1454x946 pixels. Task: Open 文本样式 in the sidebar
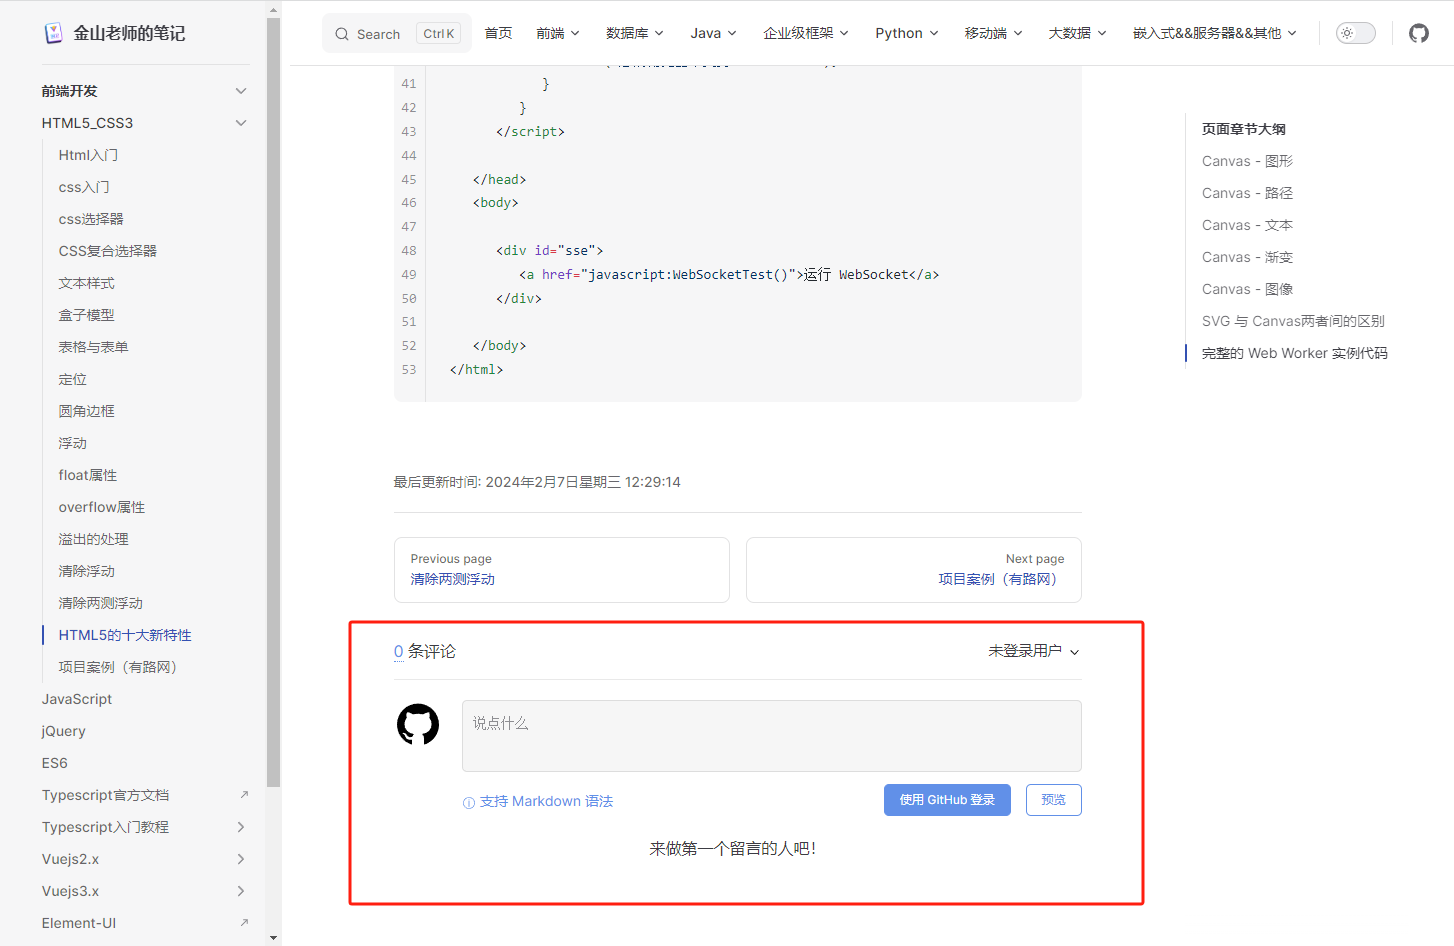(x=87, y=283)
